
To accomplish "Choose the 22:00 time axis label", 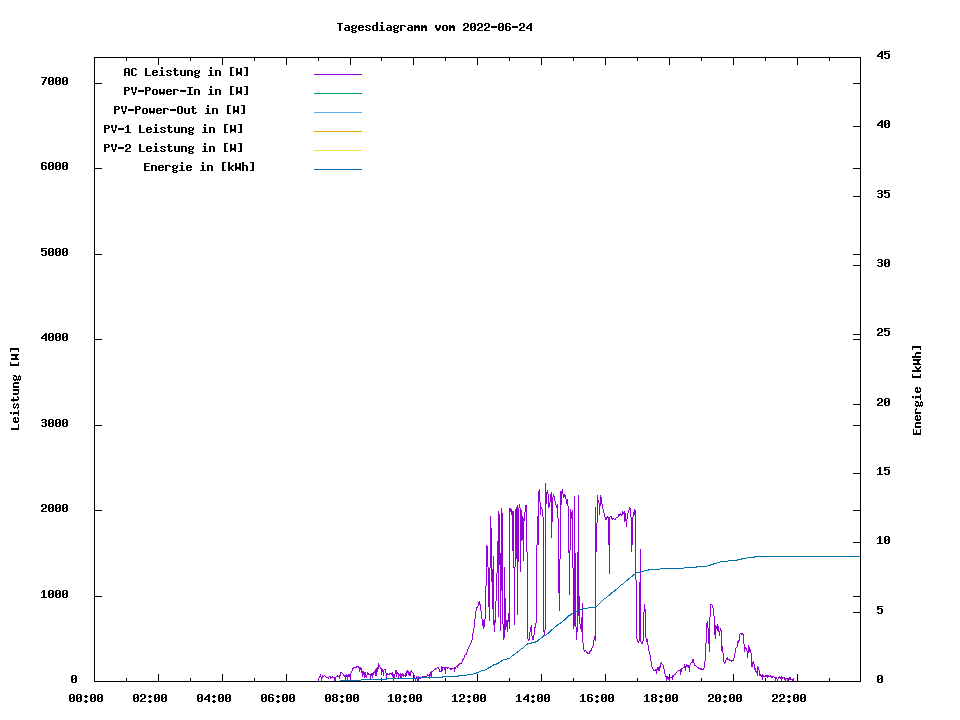I will click(x=789, y=698).
